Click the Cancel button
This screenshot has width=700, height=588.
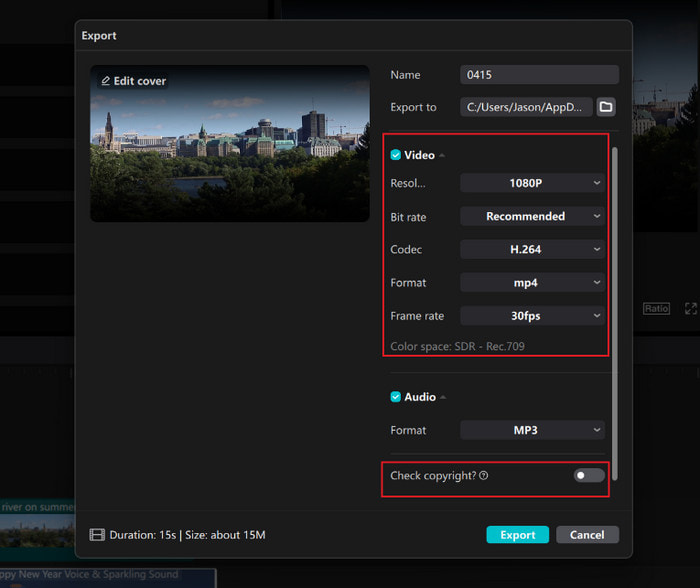coord(587,534)
